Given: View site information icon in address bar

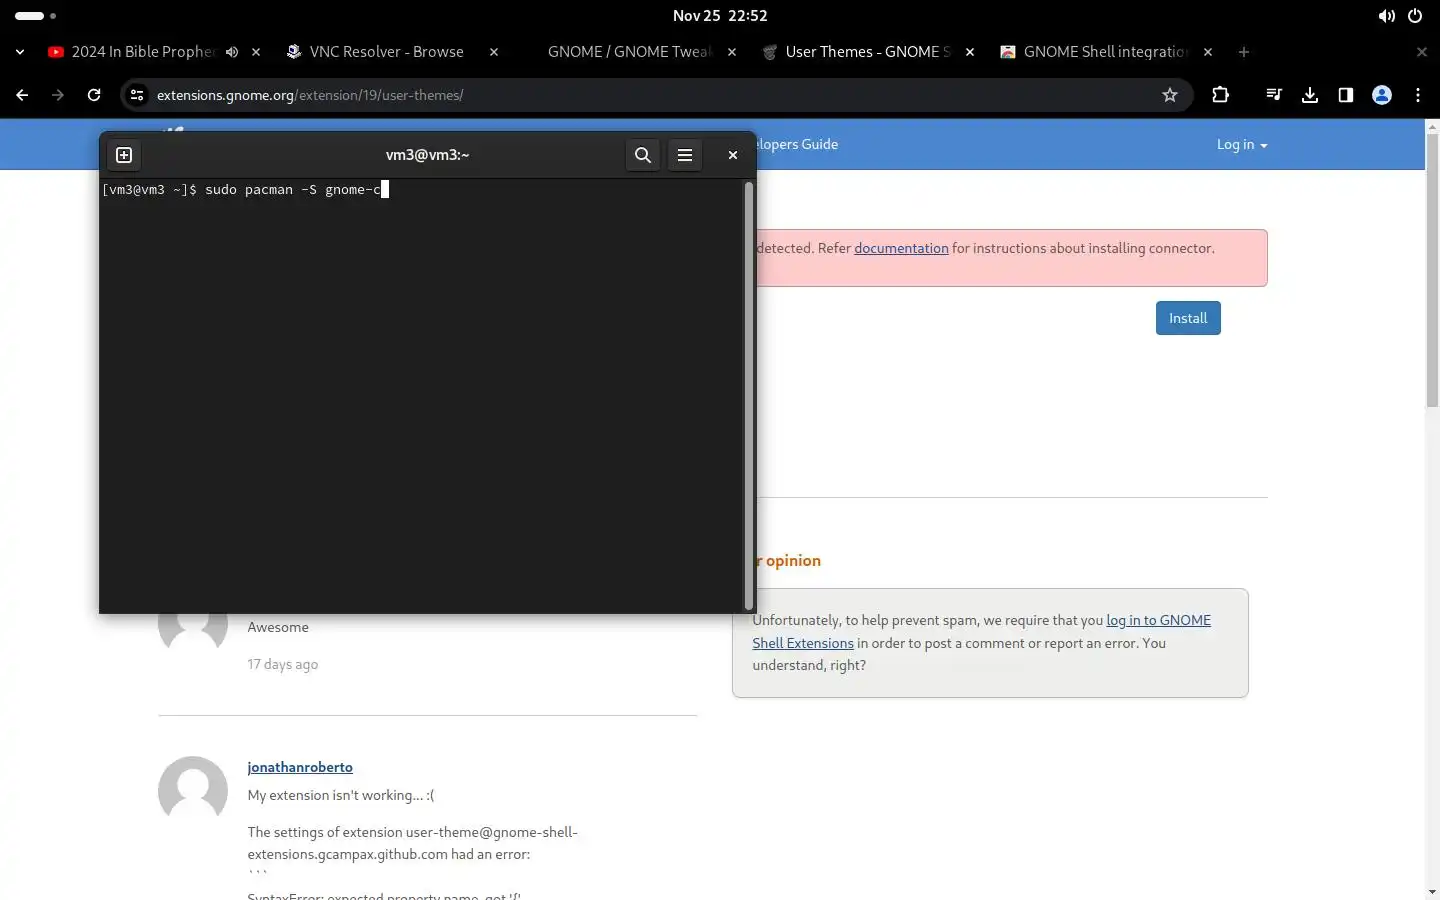Looking at the screenshot, I should pos(138,95).
